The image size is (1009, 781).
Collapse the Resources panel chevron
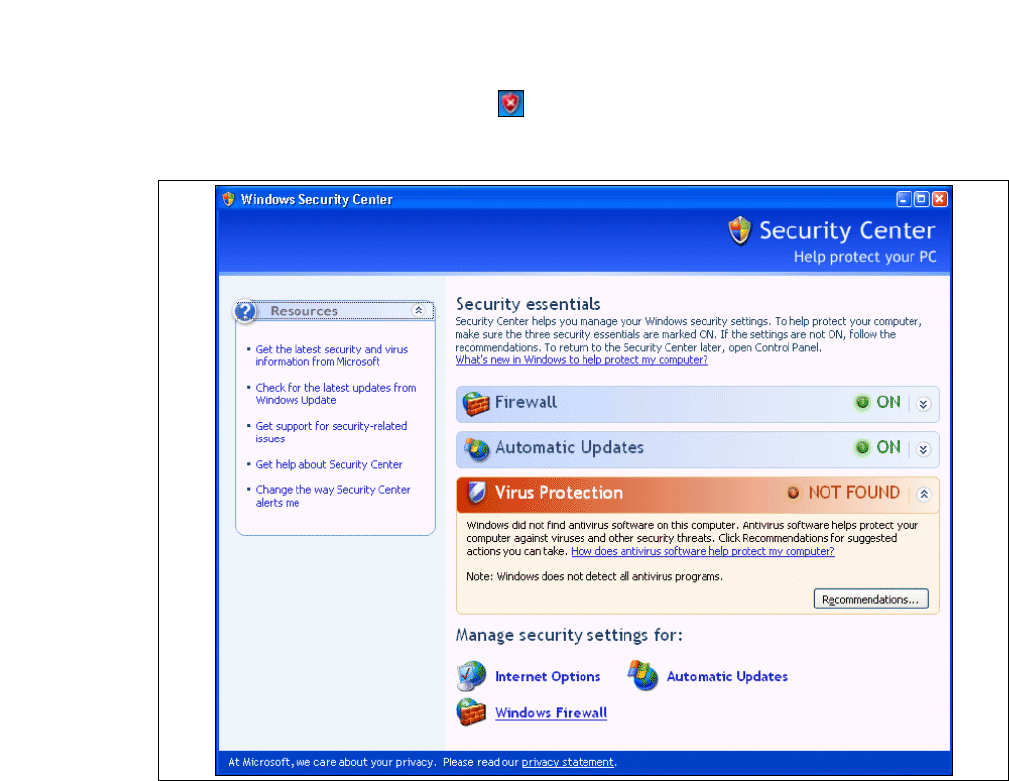coord(418,311)
